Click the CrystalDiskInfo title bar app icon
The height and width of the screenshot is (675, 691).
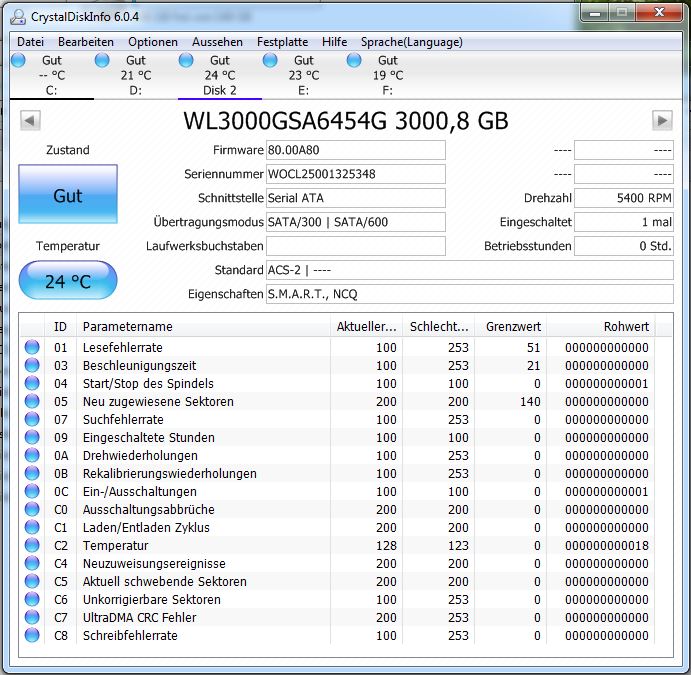point(18,17)
